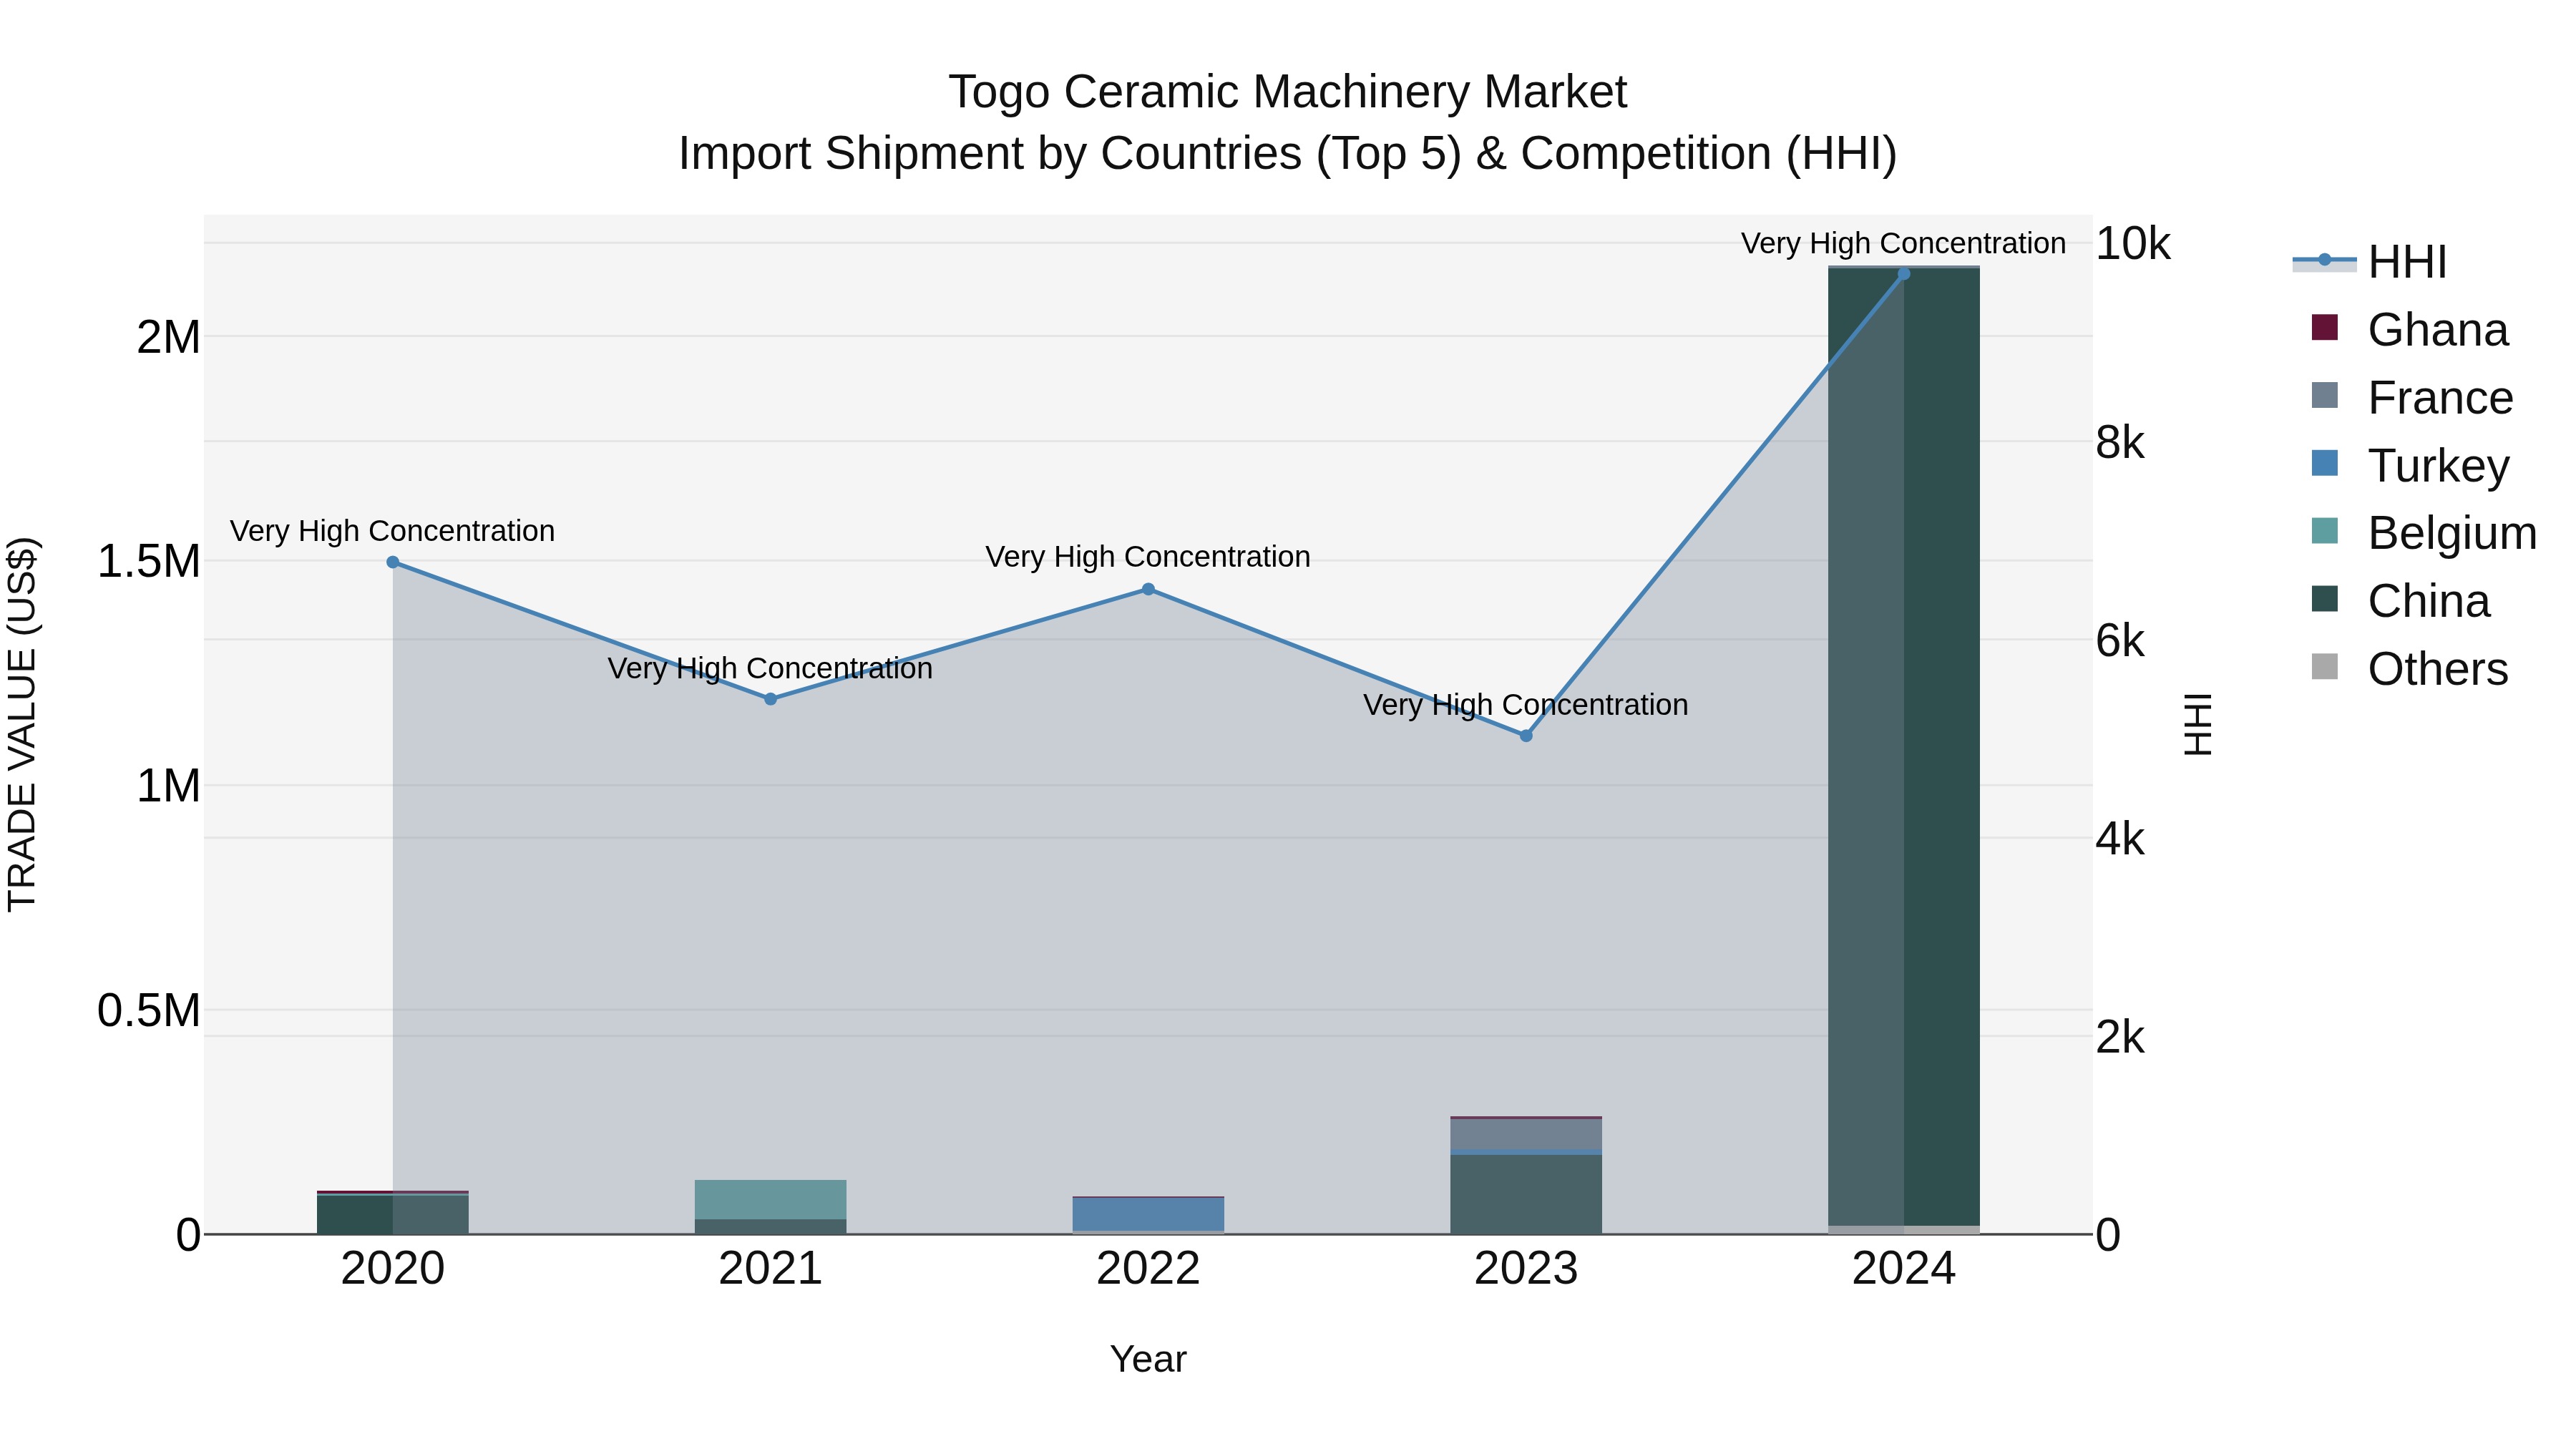Click the Turkey blue legend swatch
This screenshot has width=2576, height=1449.
pos(2325,463)
